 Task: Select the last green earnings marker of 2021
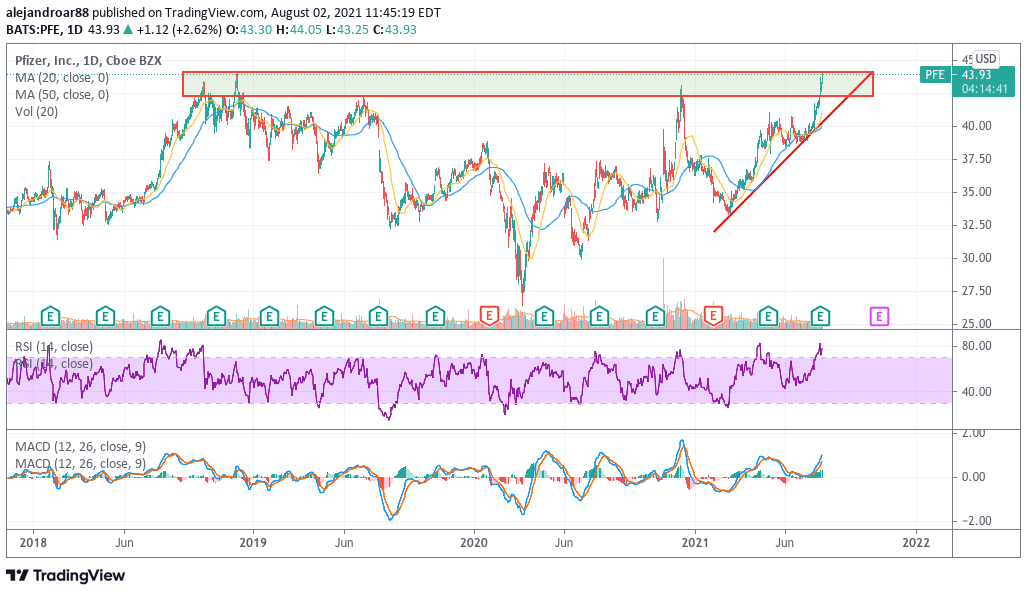coord(821,317)
